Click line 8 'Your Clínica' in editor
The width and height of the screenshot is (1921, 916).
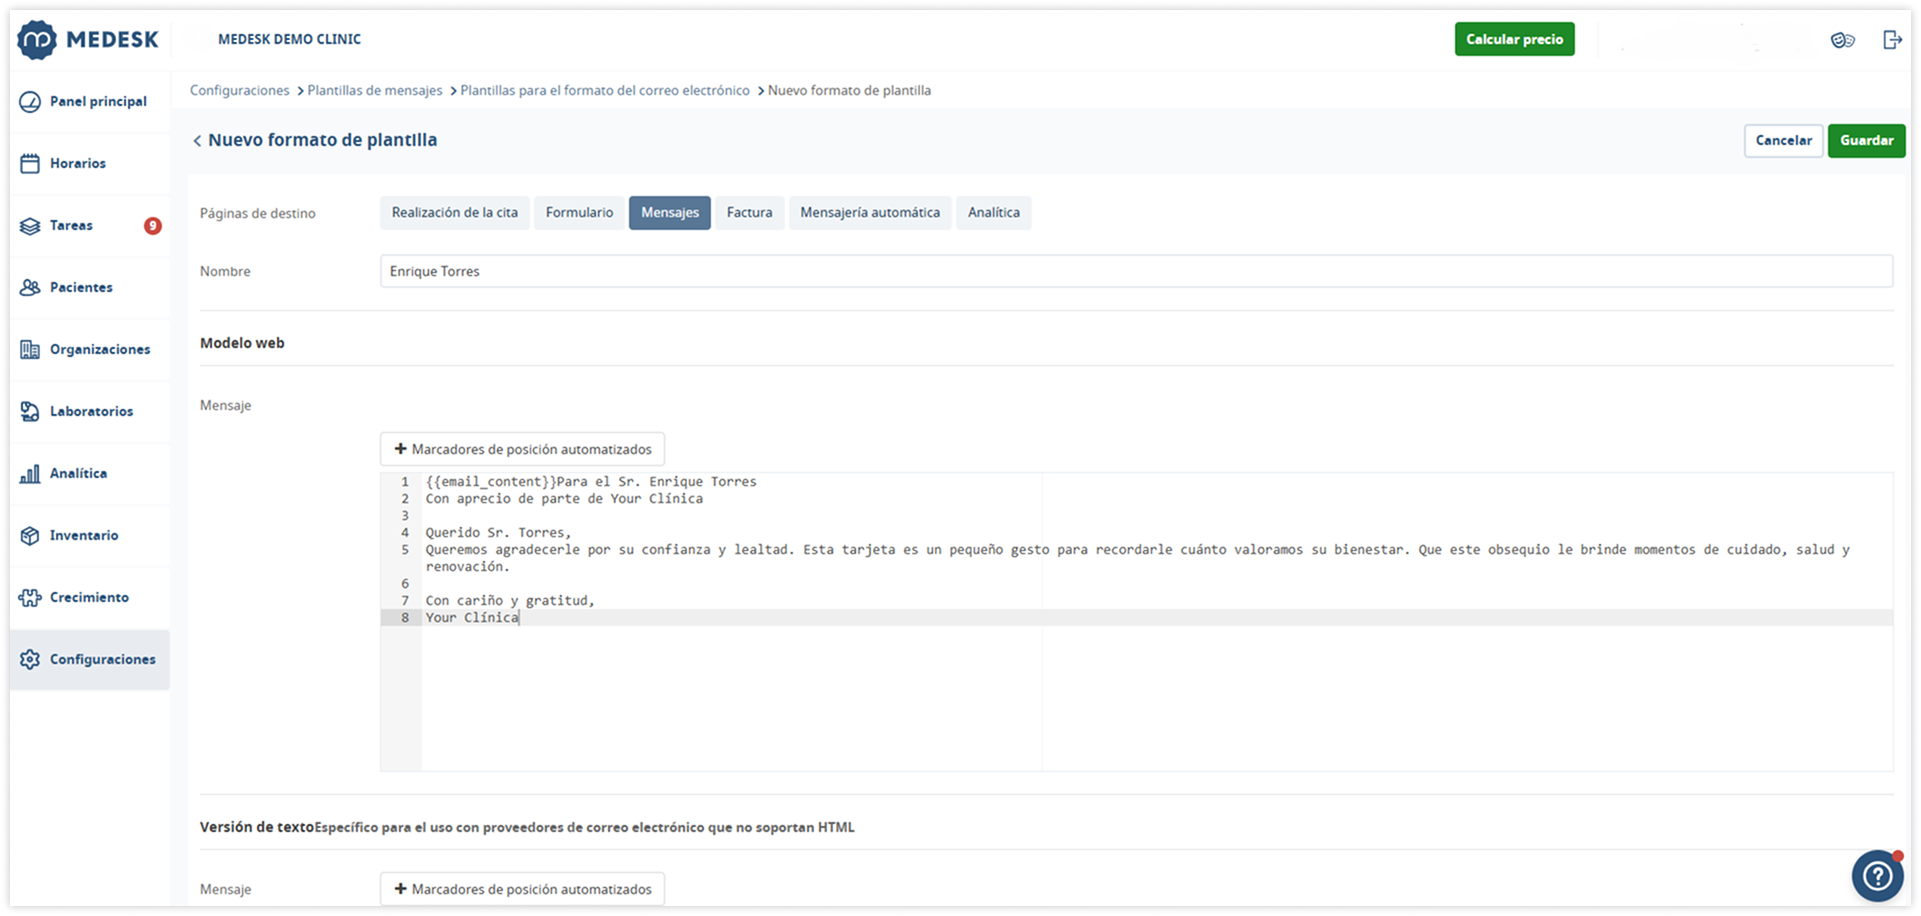pyautogui.click(x=472, y=618)
